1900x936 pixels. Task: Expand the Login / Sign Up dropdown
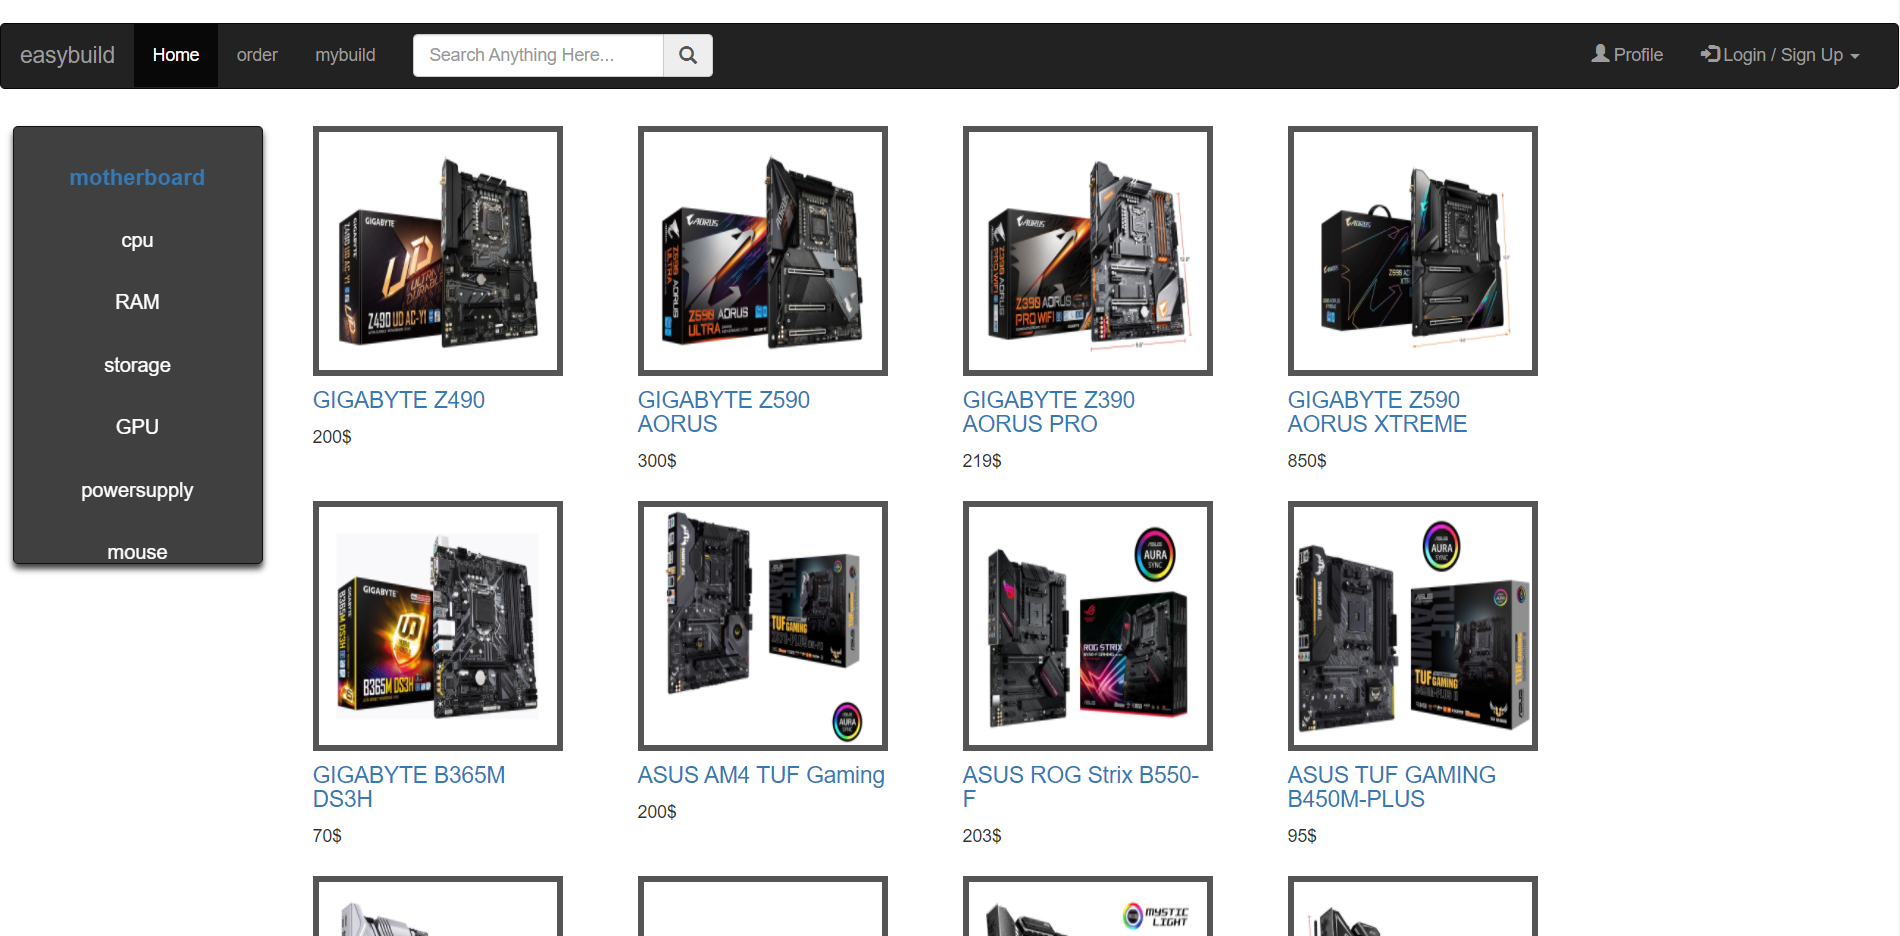(x=1780, y=55)
